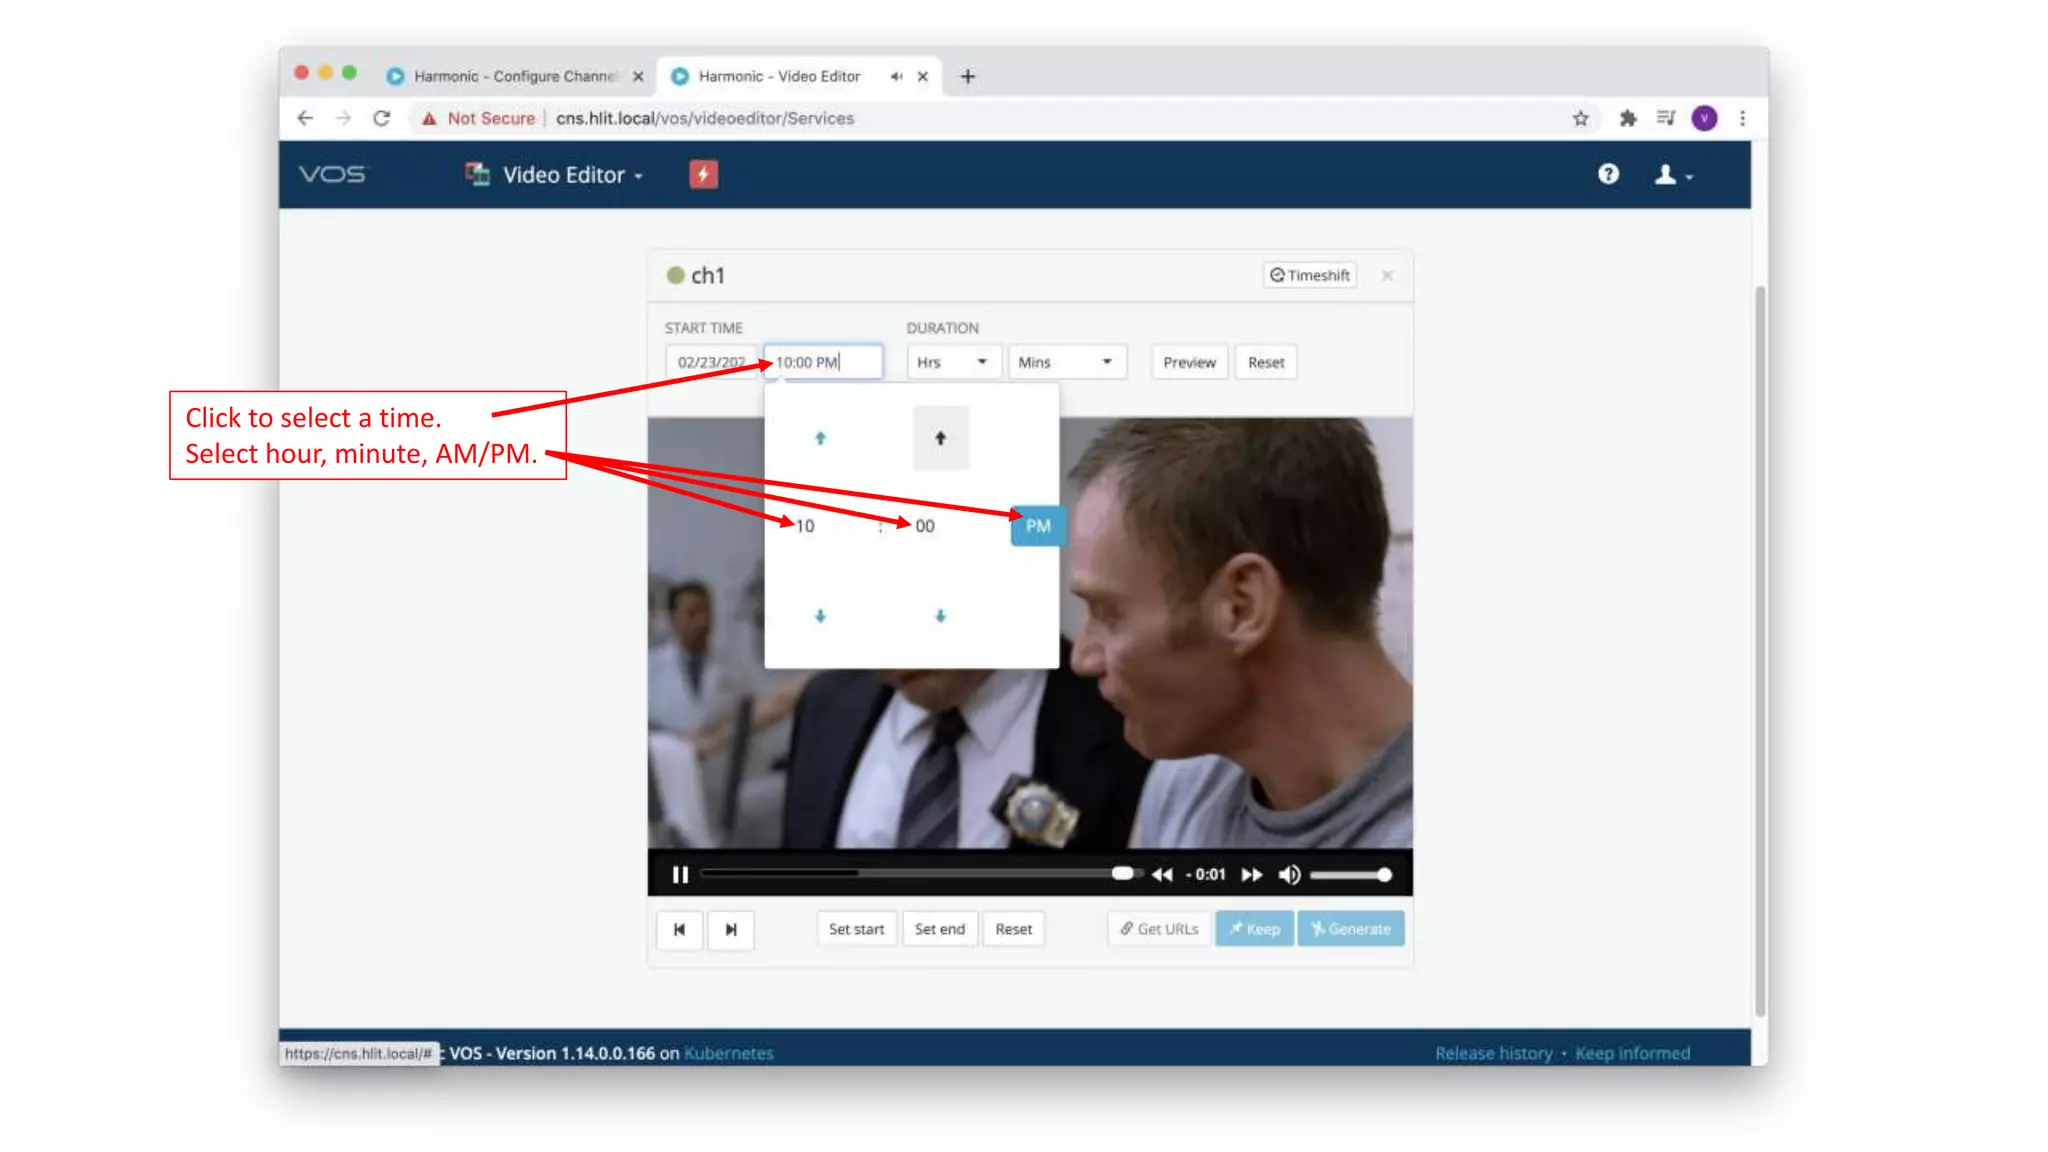Open the Hrs duration dropdown
Image resolution: width=2048 pixels, height=1152 pixels.
951,362
